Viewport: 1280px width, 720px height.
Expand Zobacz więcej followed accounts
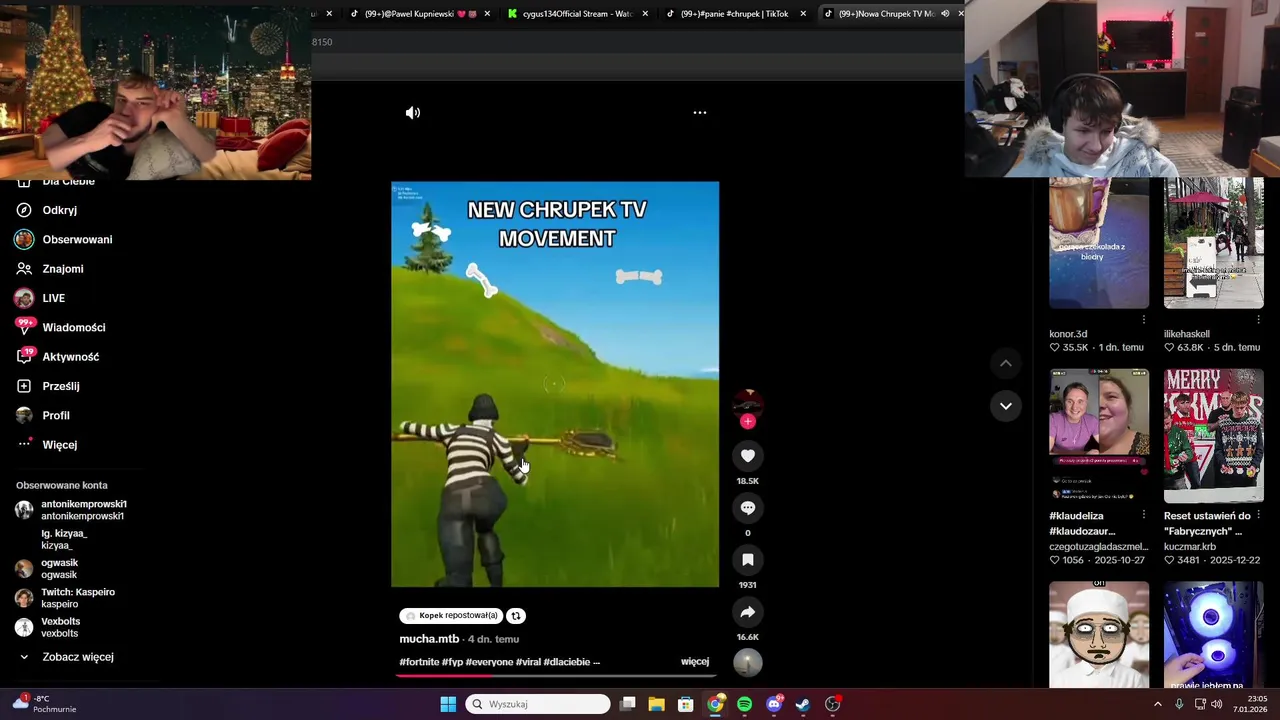click(78, 657)
